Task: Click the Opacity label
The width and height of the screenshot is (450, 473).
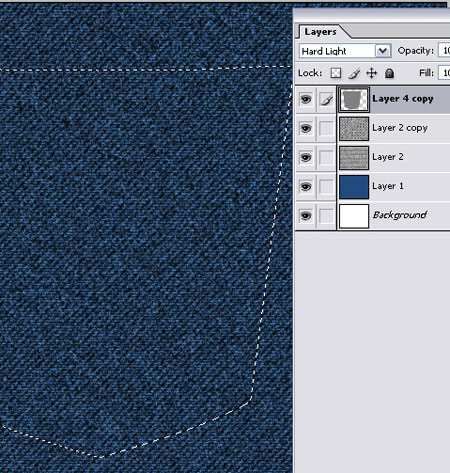Action: (x=416, y=51)
